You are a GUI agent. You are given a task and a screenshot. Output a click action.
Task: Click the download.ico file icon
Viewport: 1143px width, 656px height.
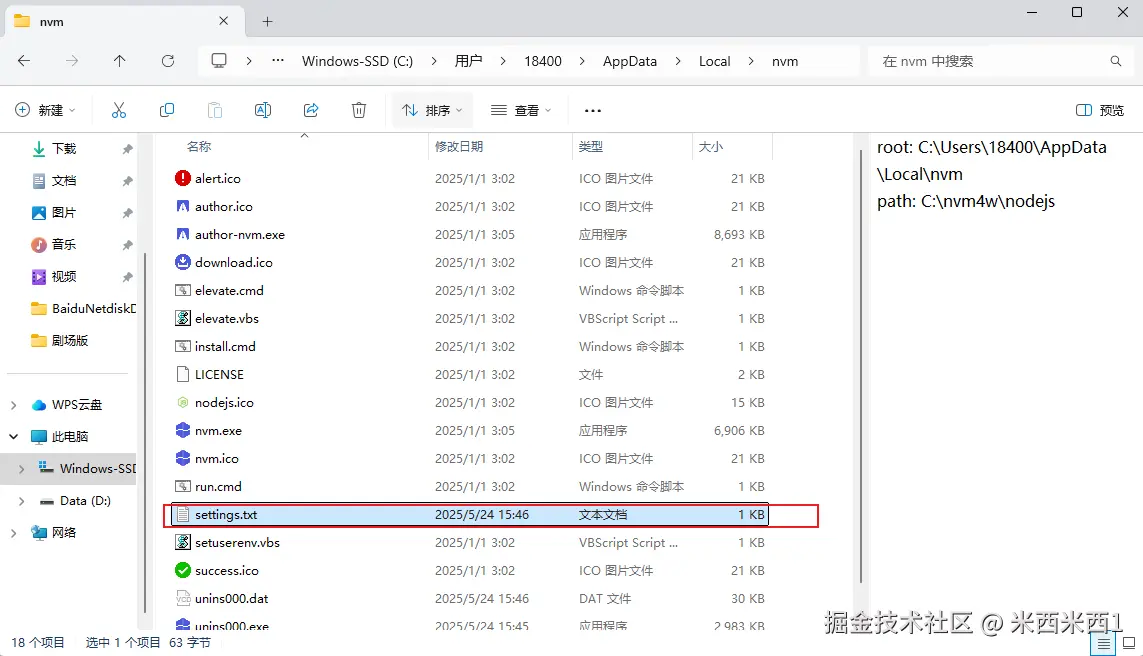point(183,262)
